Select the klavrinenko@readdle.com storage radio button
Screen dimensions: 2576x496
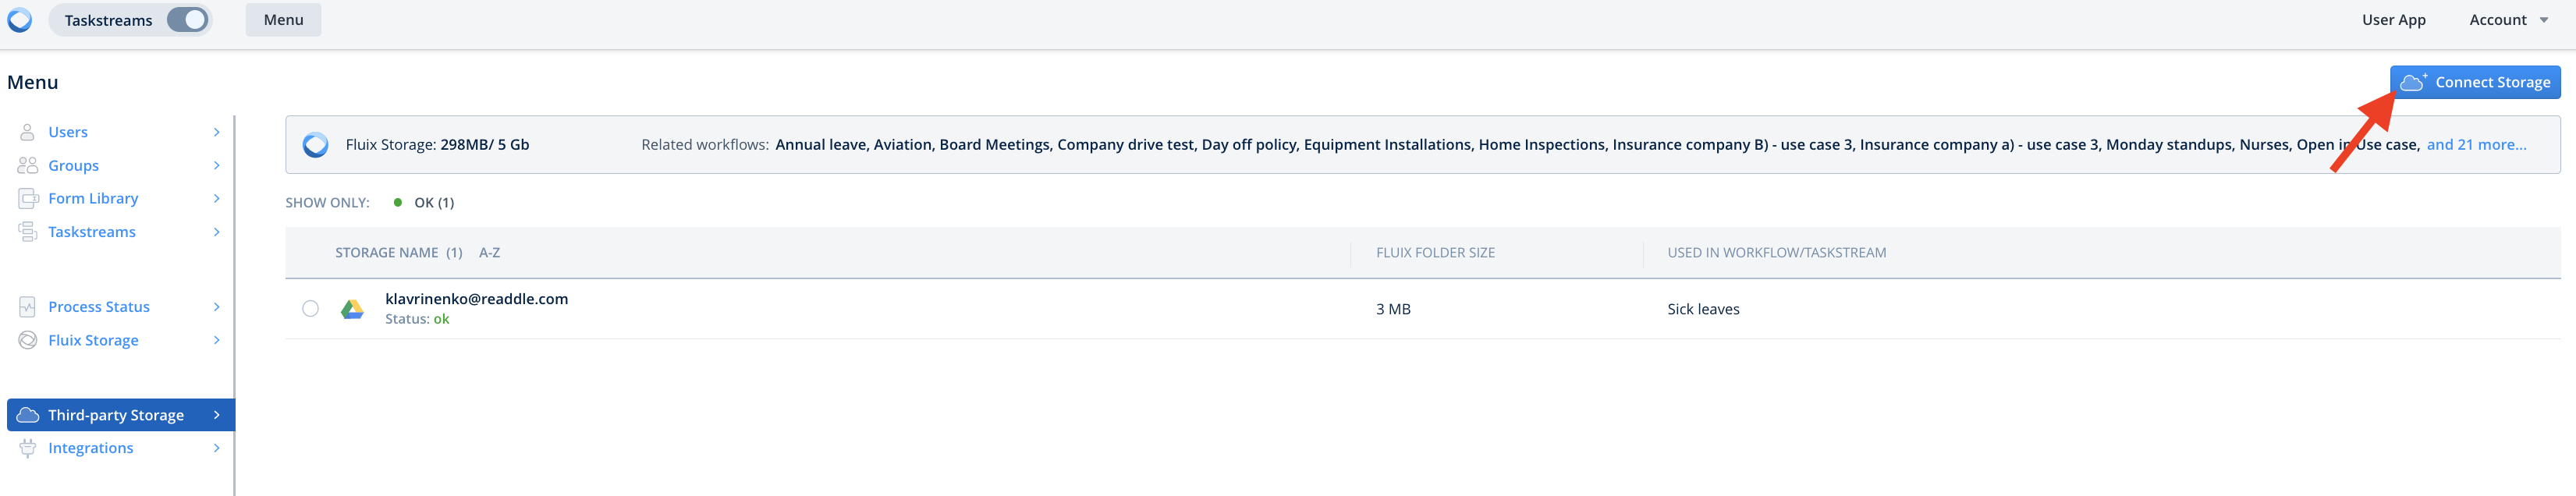pos(310,309)
